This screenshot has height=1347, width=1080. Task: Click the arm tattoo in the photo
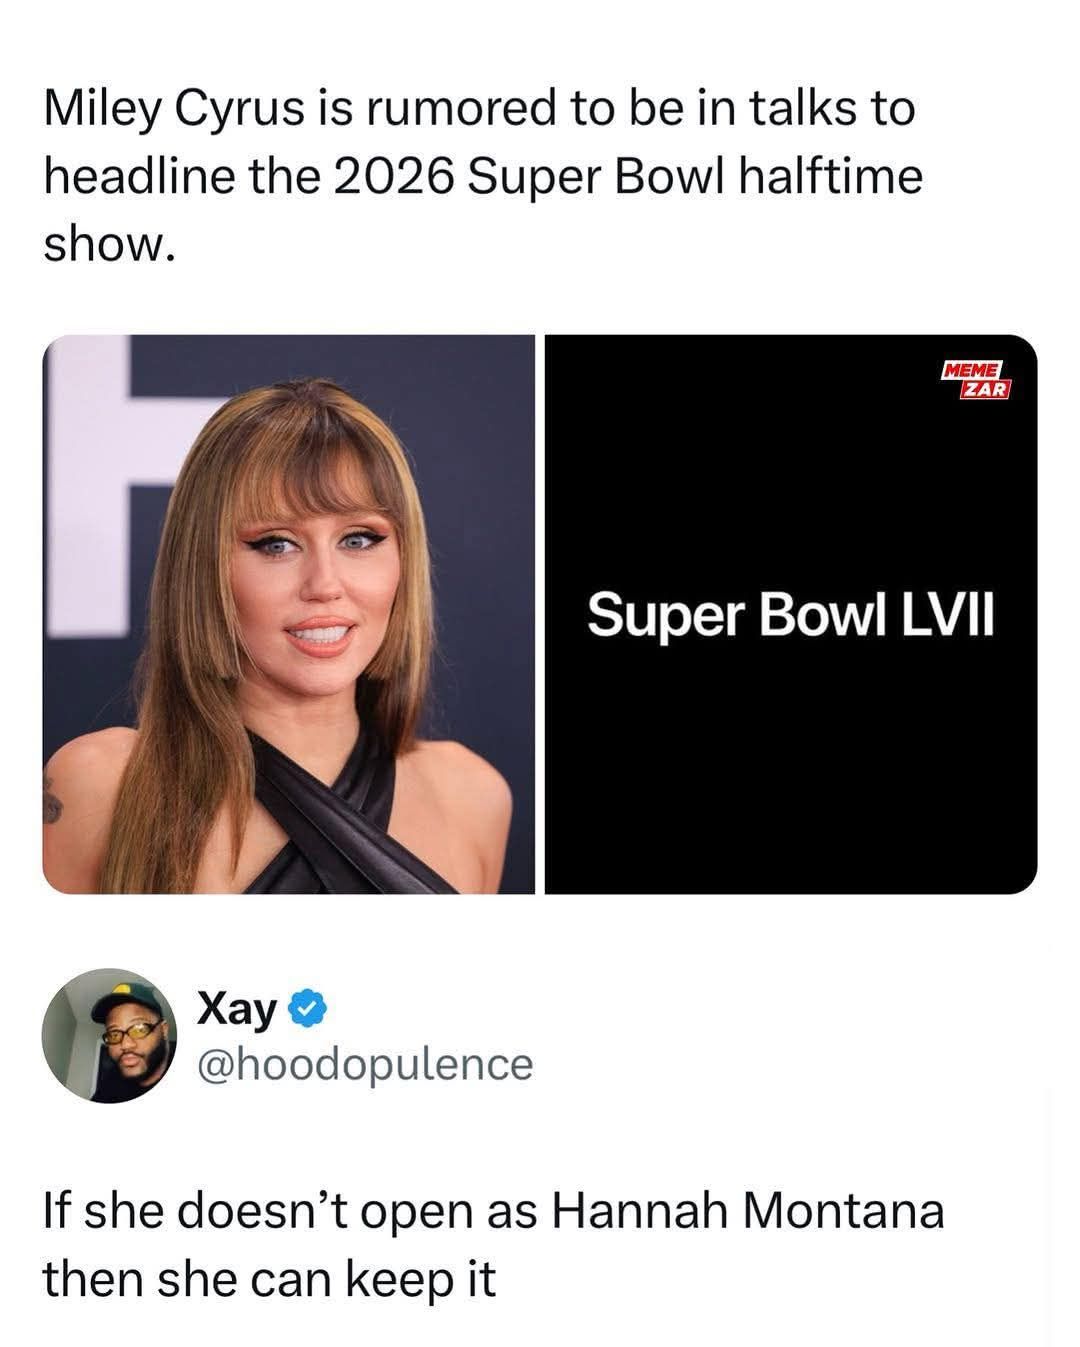(x=54, y=798)
